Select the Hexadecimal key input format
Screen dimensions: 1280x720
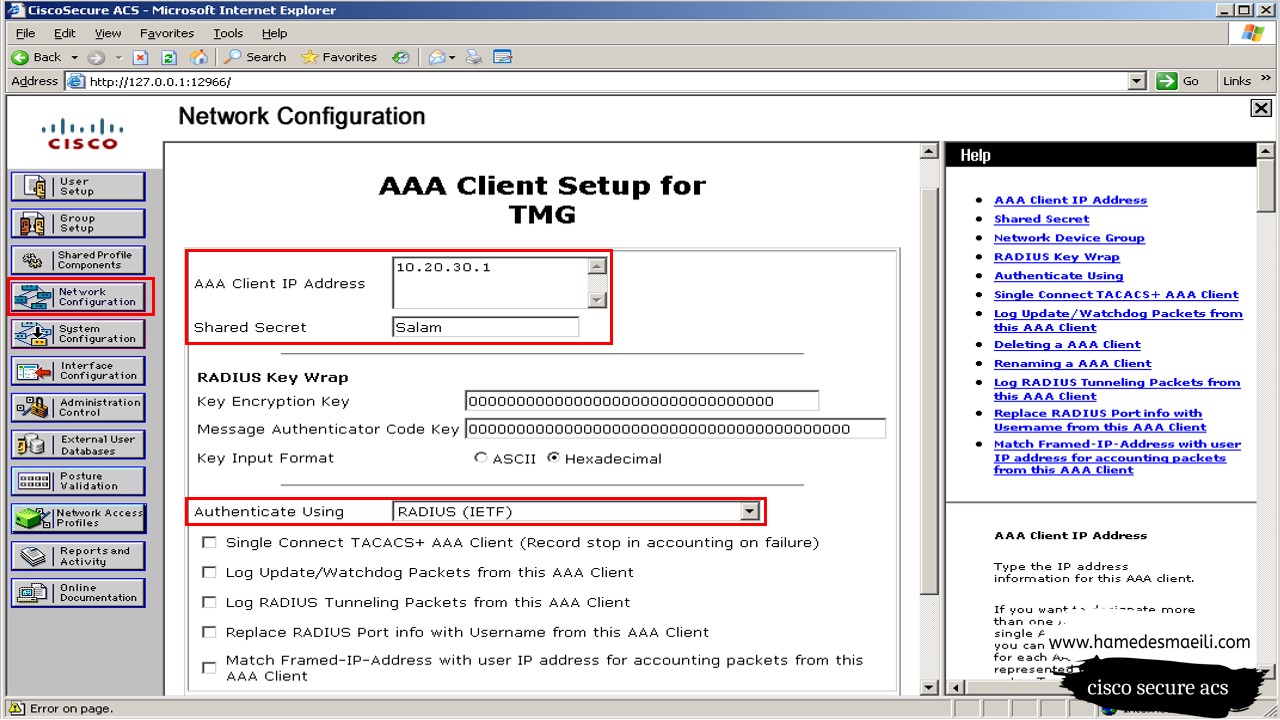point(553,458)
